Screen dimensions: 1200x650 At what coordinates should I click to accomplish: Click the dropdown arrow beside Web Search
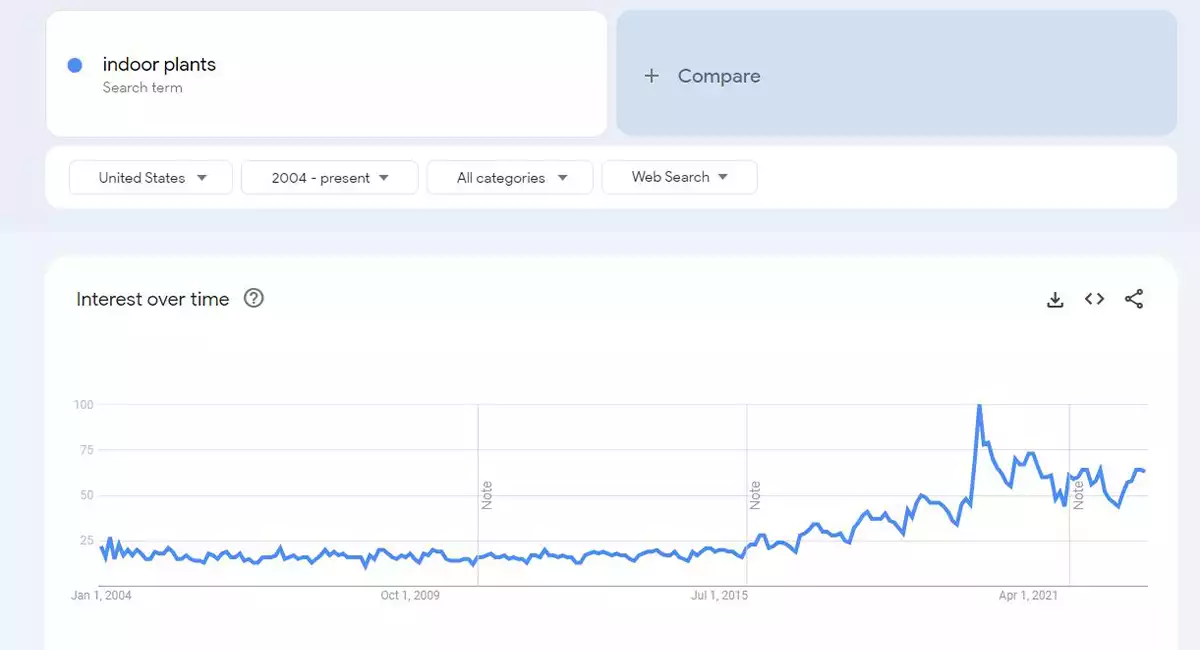(723, 177)
